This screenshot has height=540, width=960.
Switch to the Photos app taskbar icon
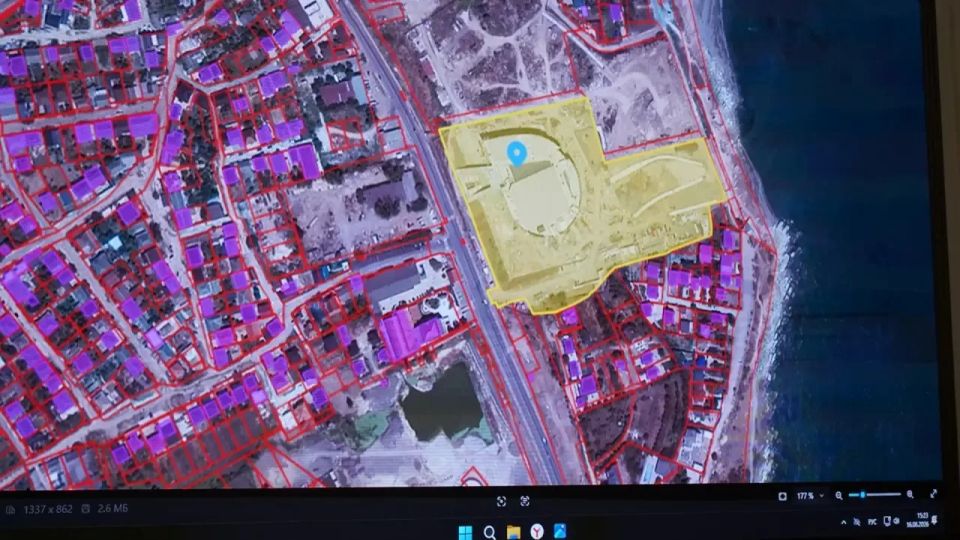coord(560,531)
